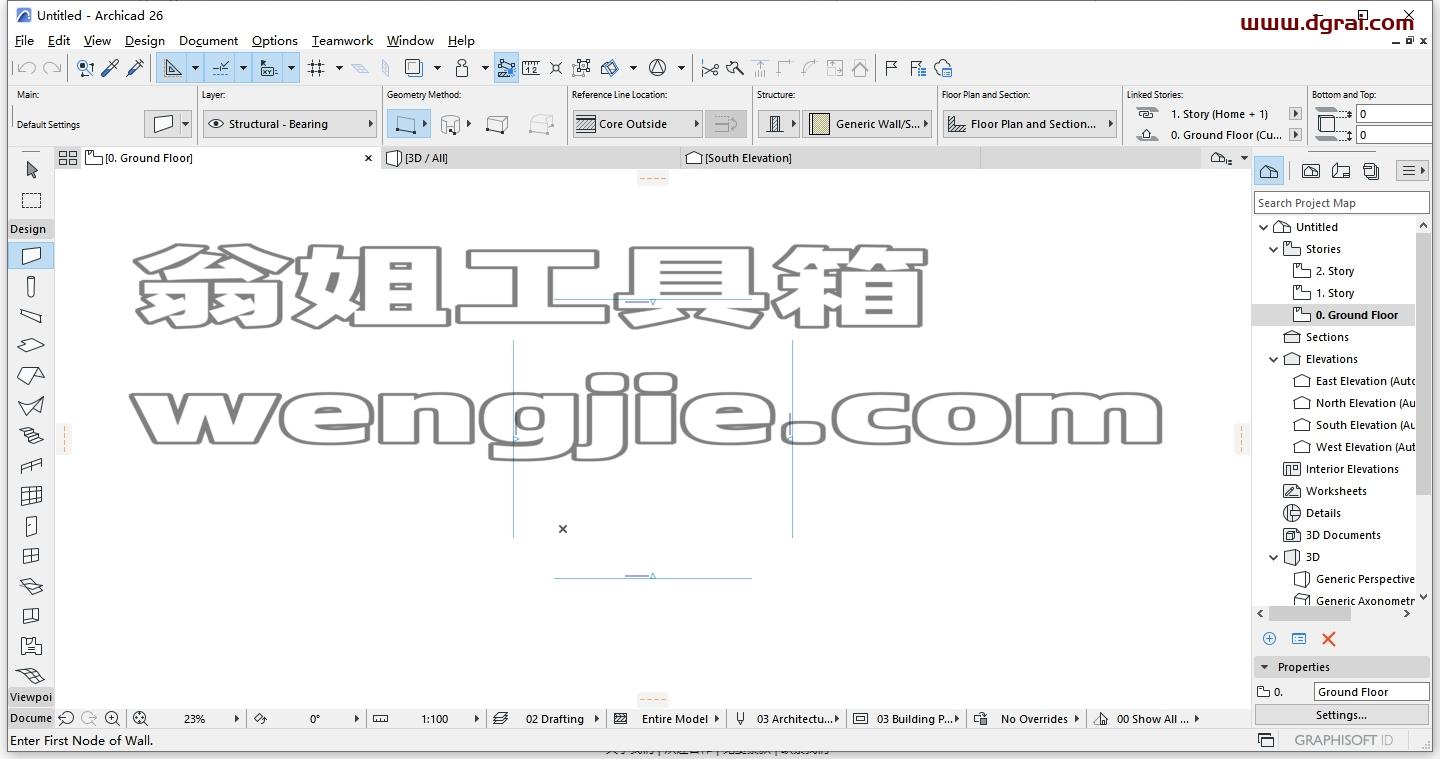Open the Document menu

208,41
